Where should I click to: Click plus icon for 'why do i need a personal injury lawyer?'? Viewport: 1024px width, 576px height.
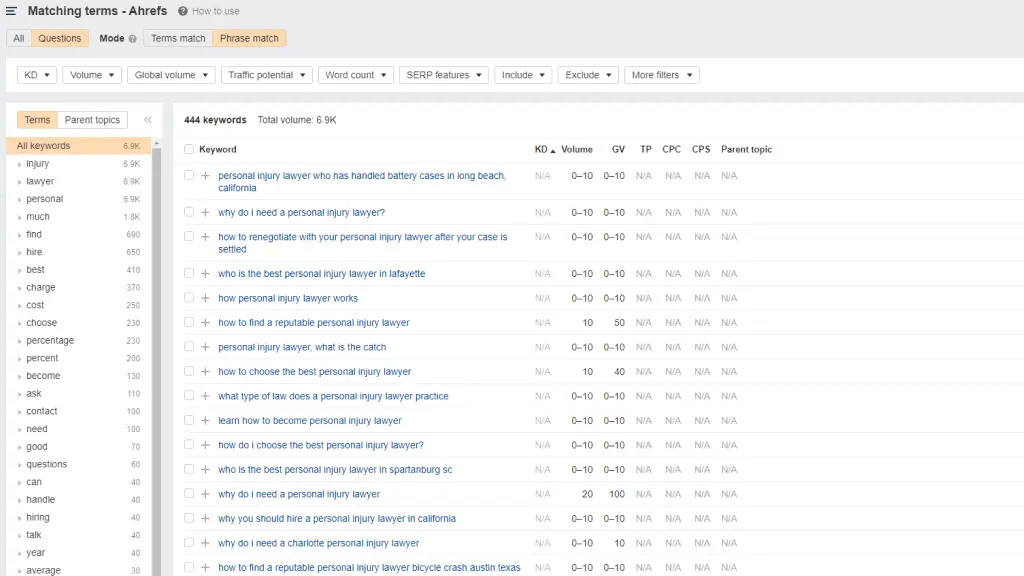pos(205,212)
